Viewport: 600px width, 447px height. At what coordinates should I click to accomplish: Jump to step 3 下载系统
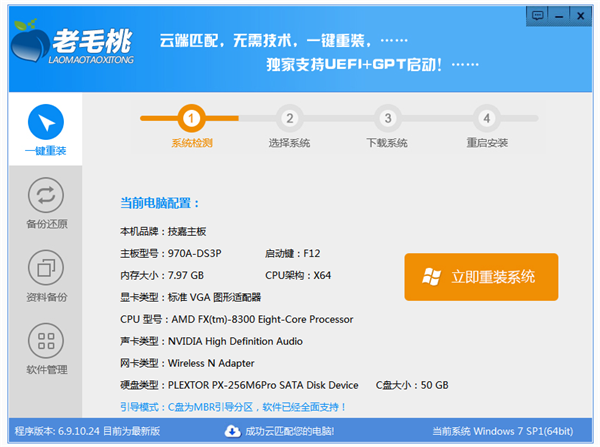click(387, 118)
